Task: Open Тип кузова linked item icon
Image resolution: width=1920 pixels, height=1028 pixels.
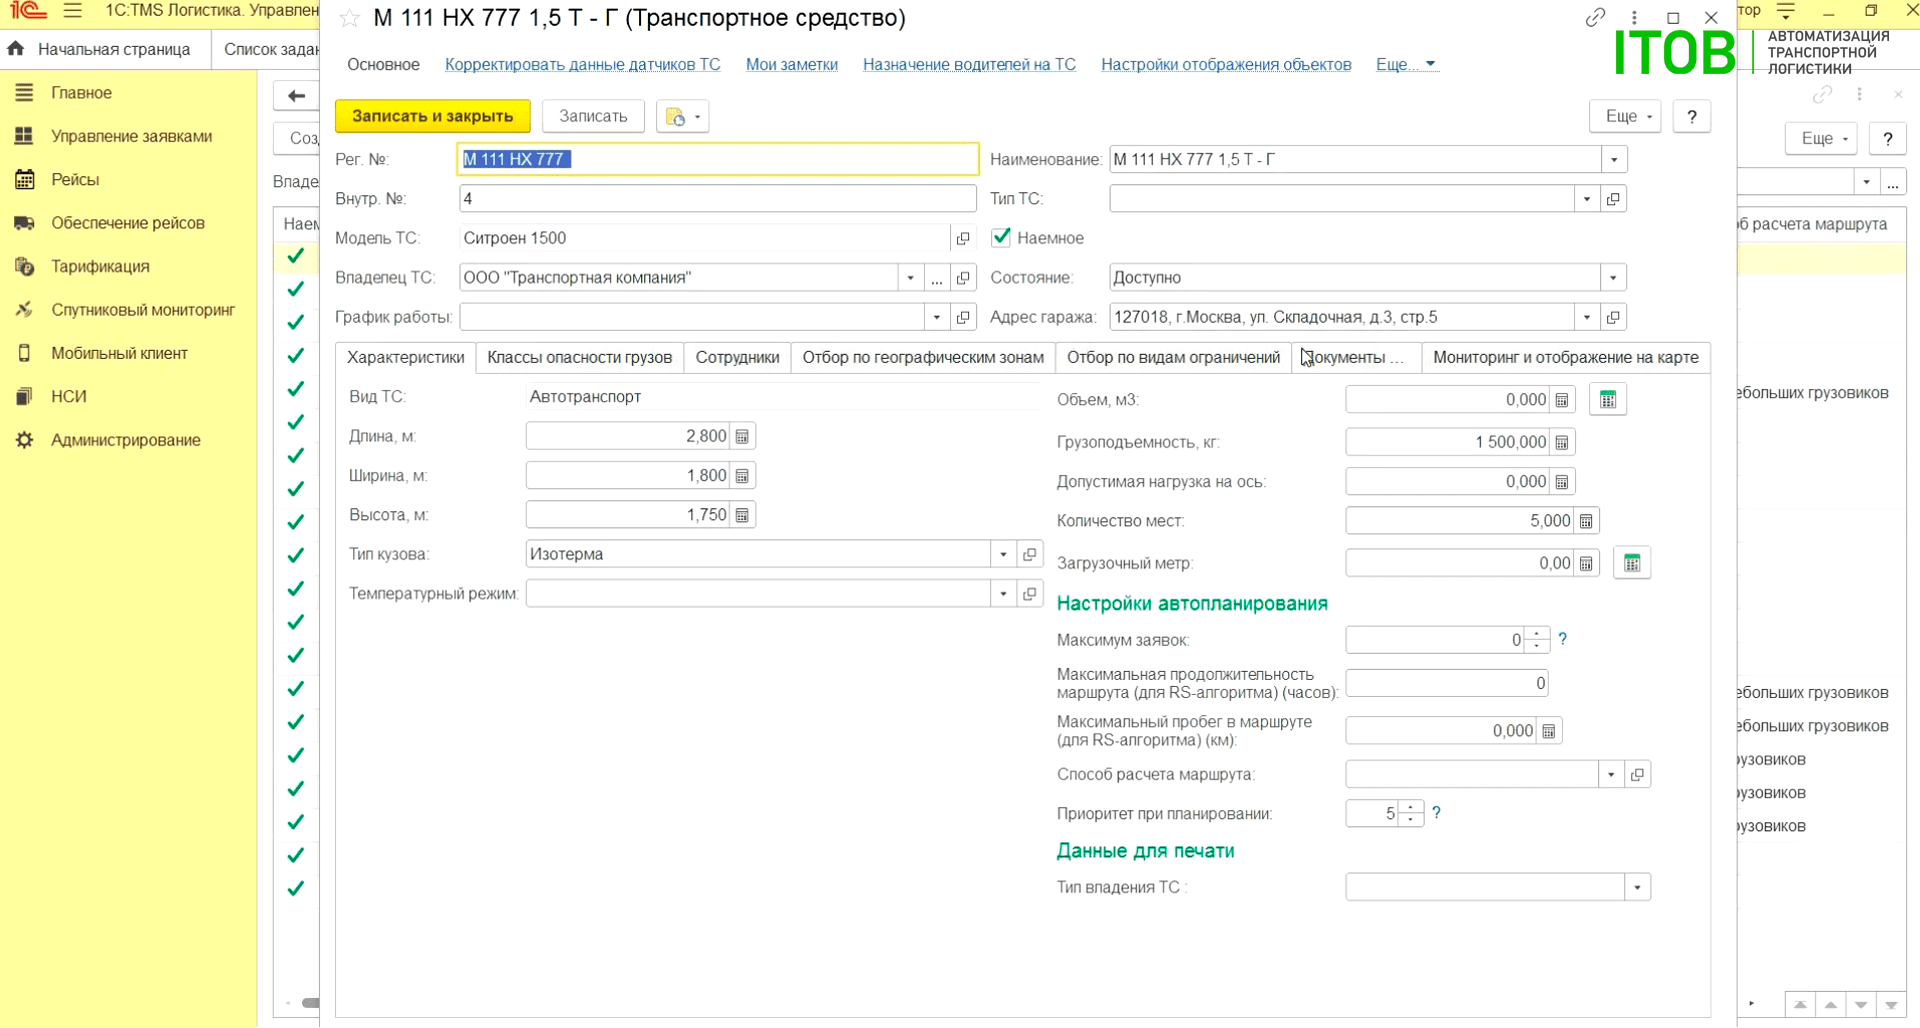Action: [1030, 554]
